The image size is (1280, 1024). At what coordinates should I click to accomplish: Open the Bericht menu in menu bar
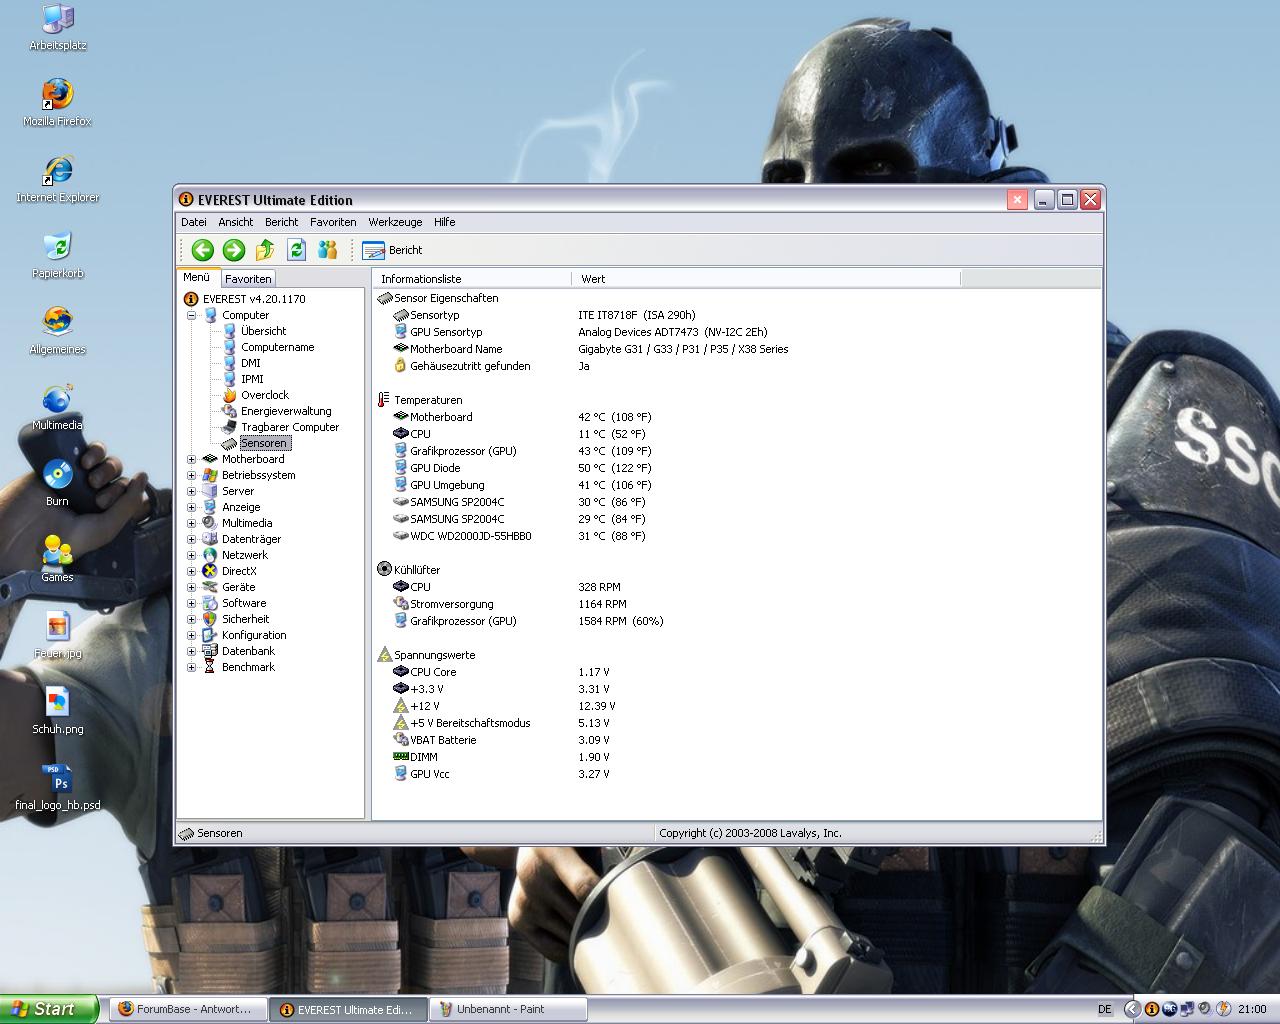[281, 222]
